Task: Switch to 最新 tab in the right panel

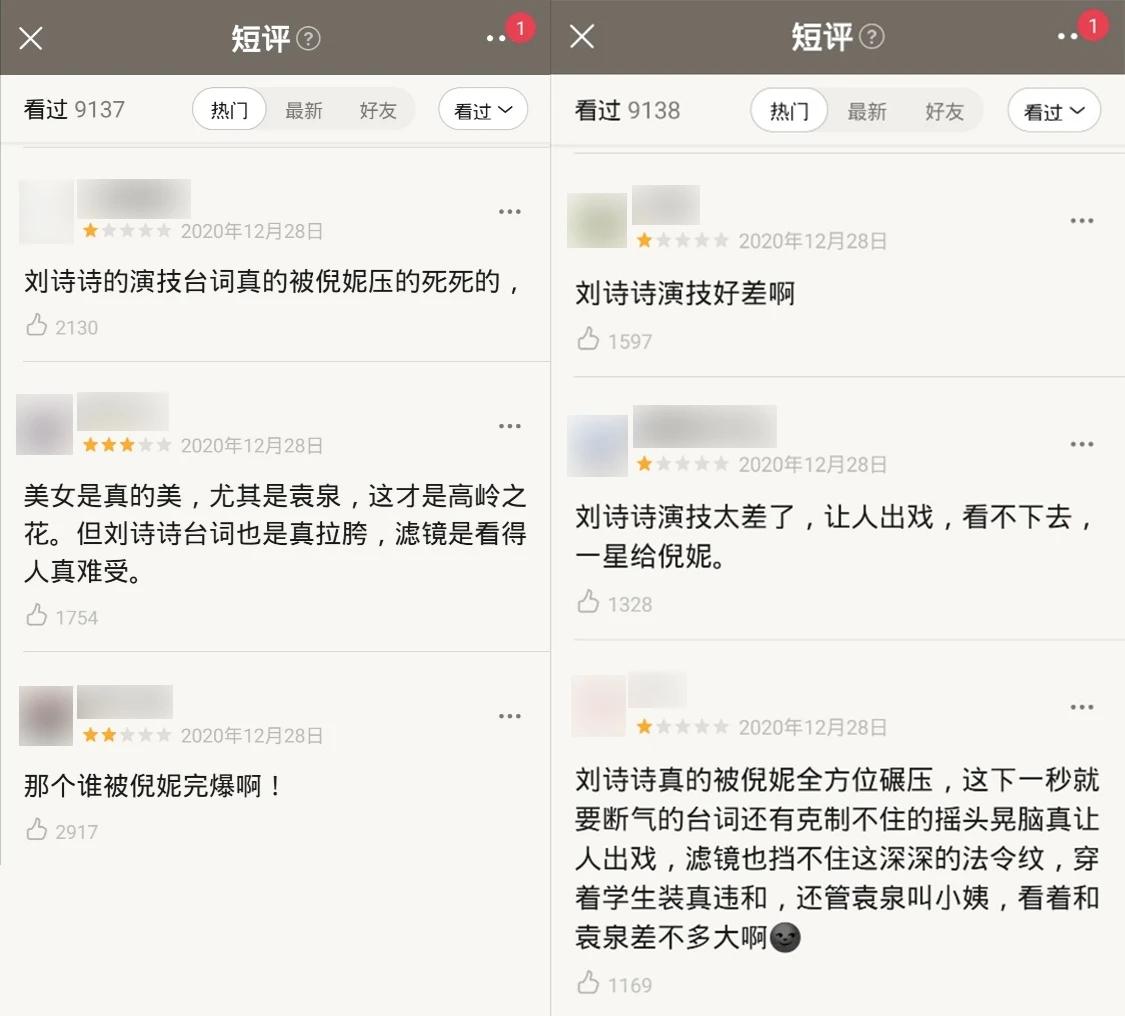Action: click(x=867, y=111)
